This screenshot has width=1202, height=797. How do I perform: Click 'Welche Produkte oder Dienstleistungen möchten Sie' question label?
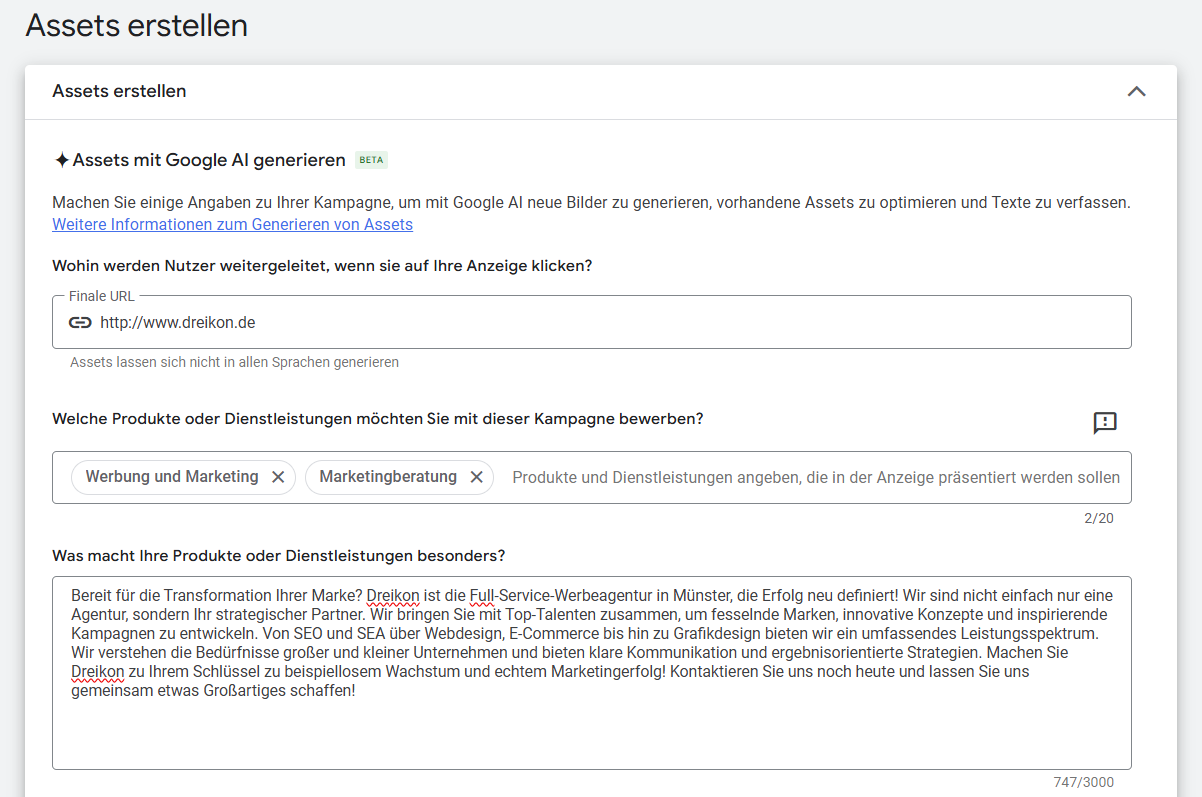pos(378,419)
